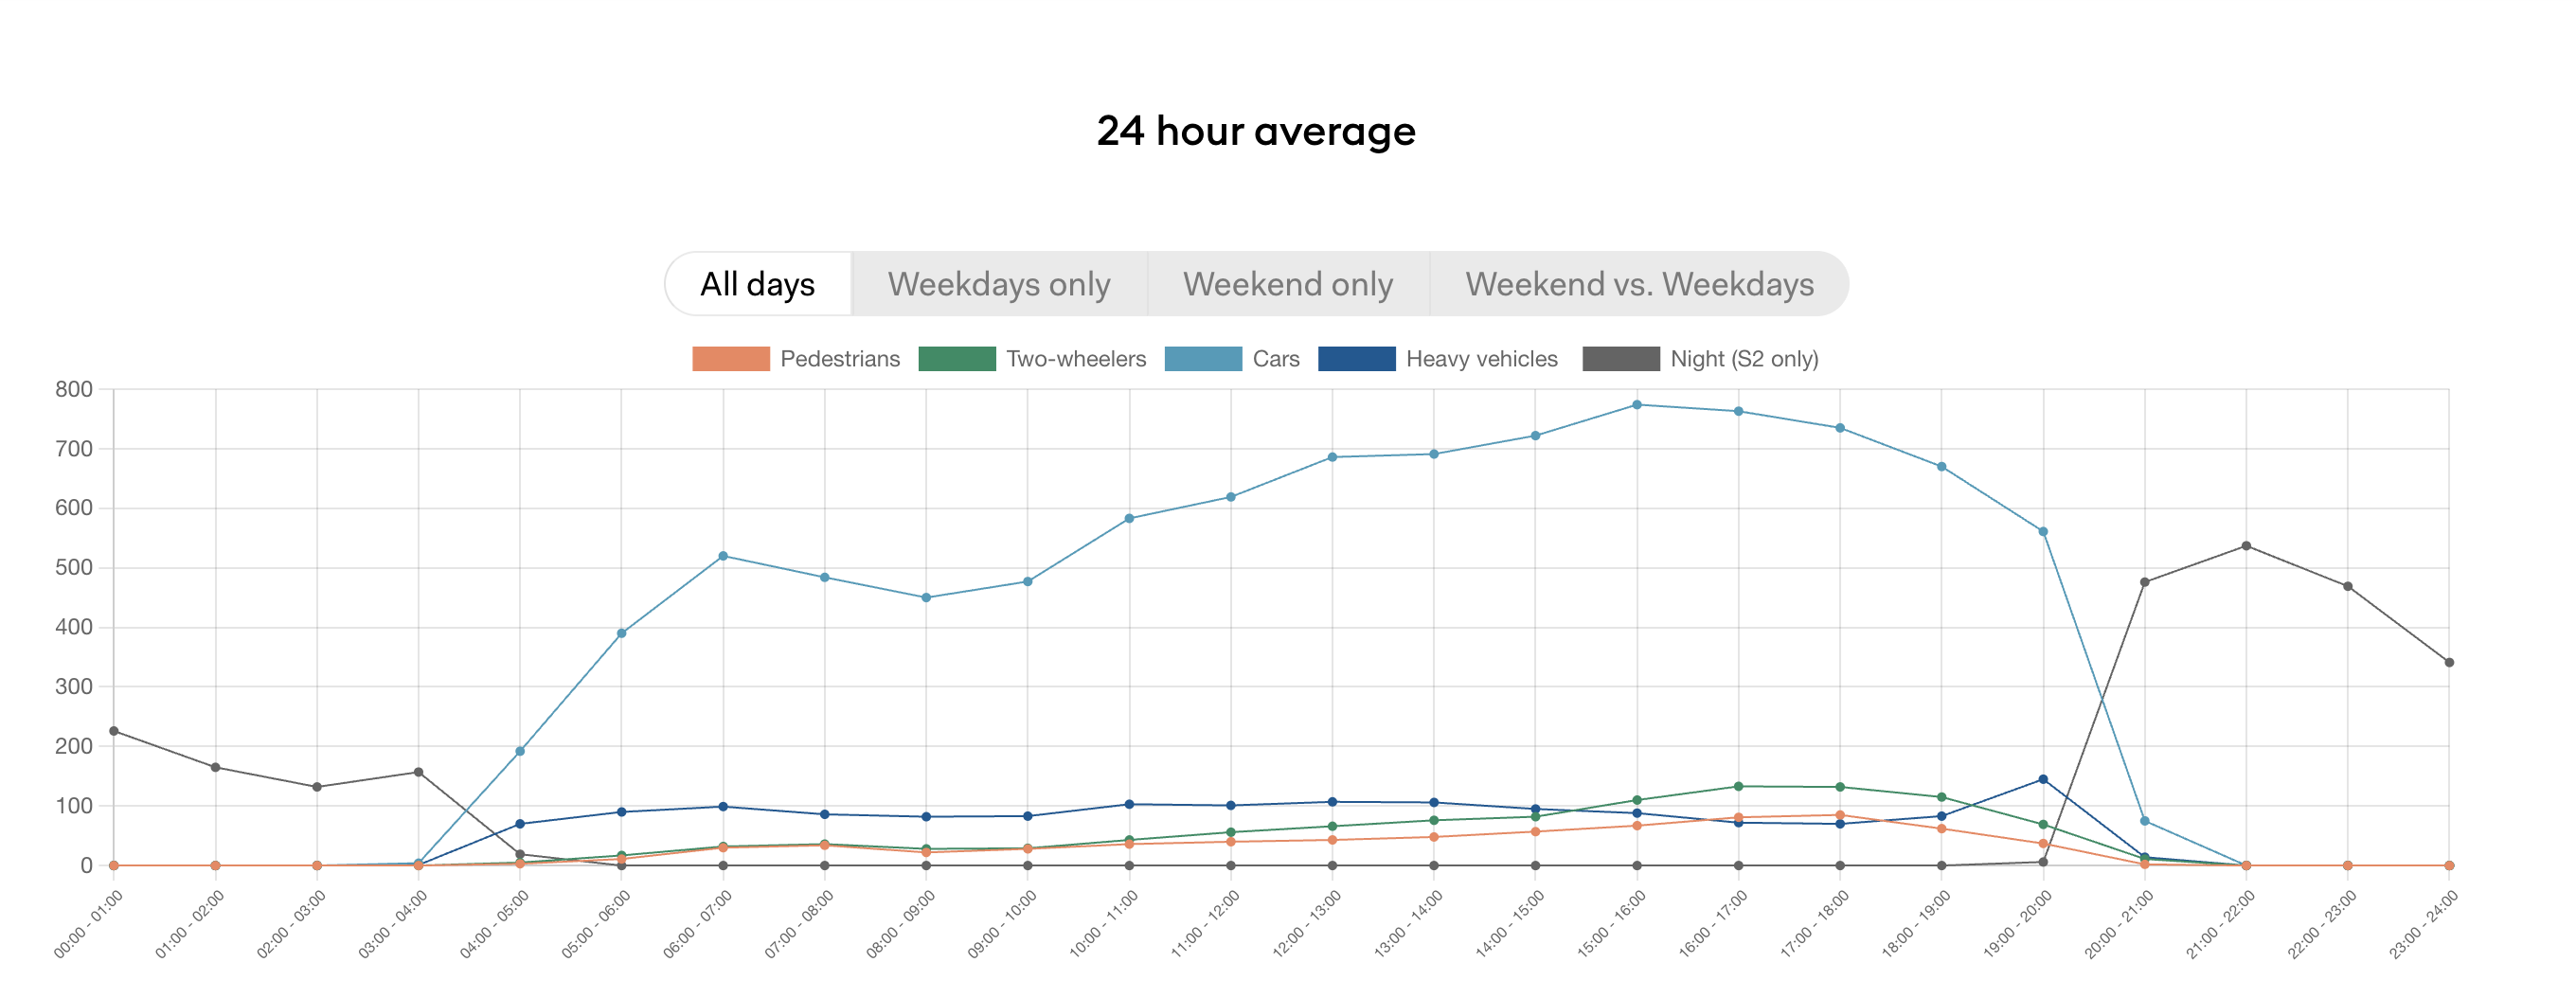Image resolution: width=2576 pixels, height=998 pixels.
Task: Click Heavy vehicles point at 19:00 - 20:00
Action: (x=2043, y=779)
